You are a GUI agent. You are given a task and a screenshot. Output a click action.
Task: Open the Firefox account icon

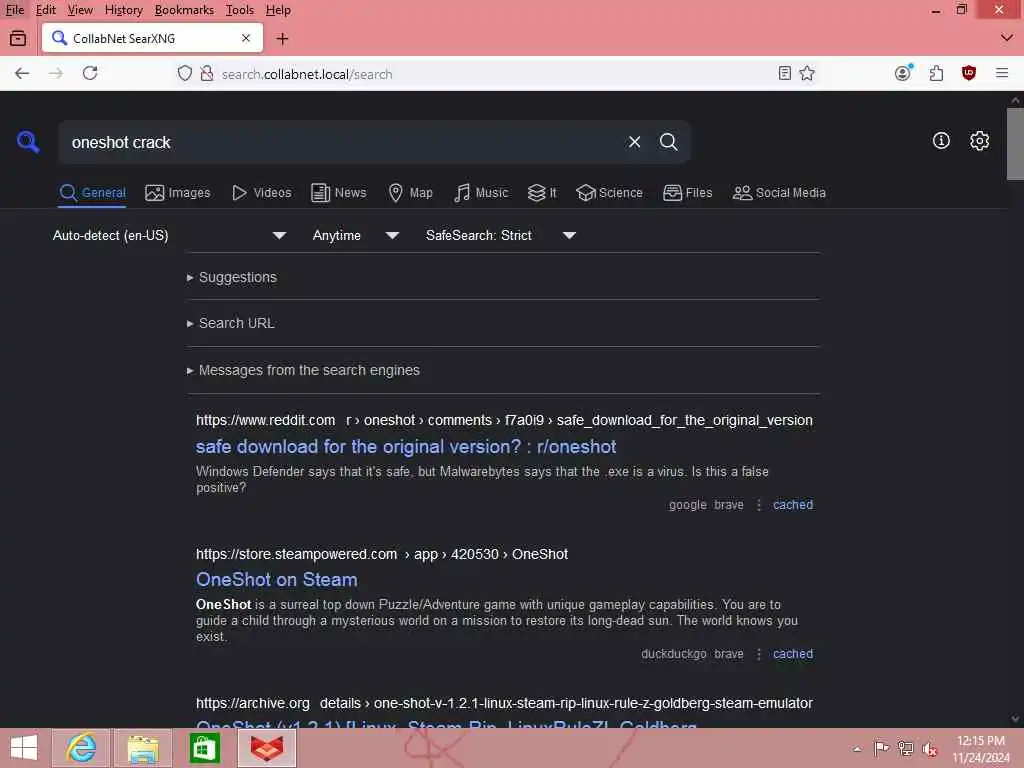(x=903, y=72)
